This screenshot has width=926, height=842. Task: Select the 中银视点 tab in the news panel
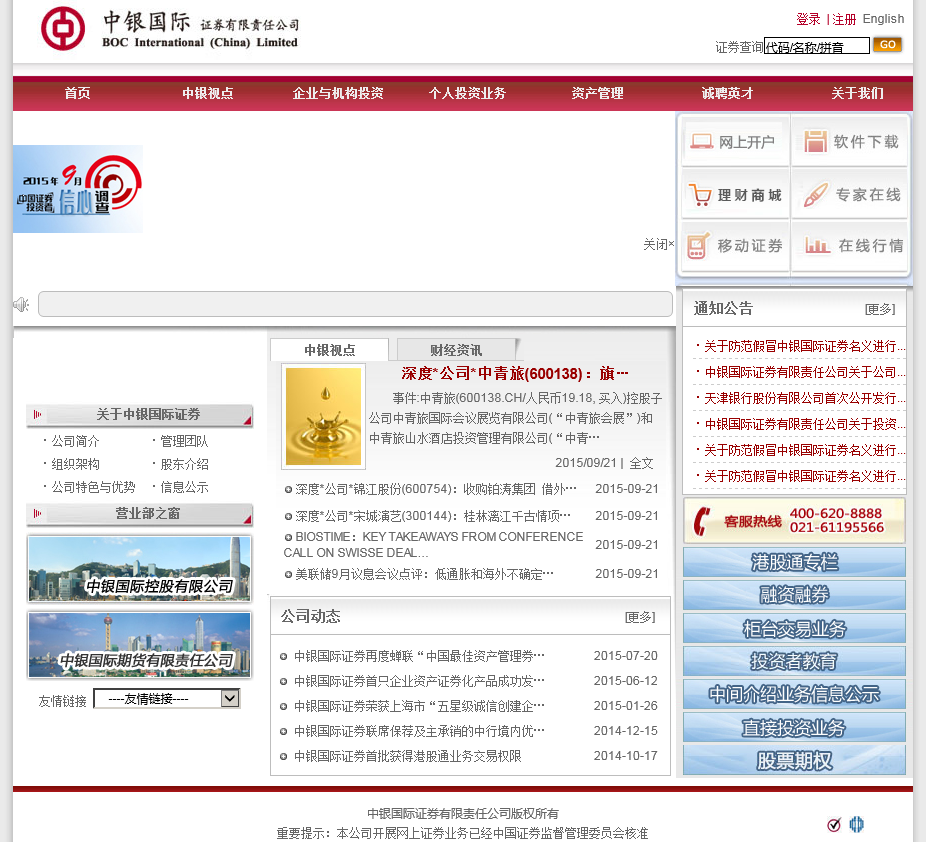pyautogui.click(x=330, y=350)
